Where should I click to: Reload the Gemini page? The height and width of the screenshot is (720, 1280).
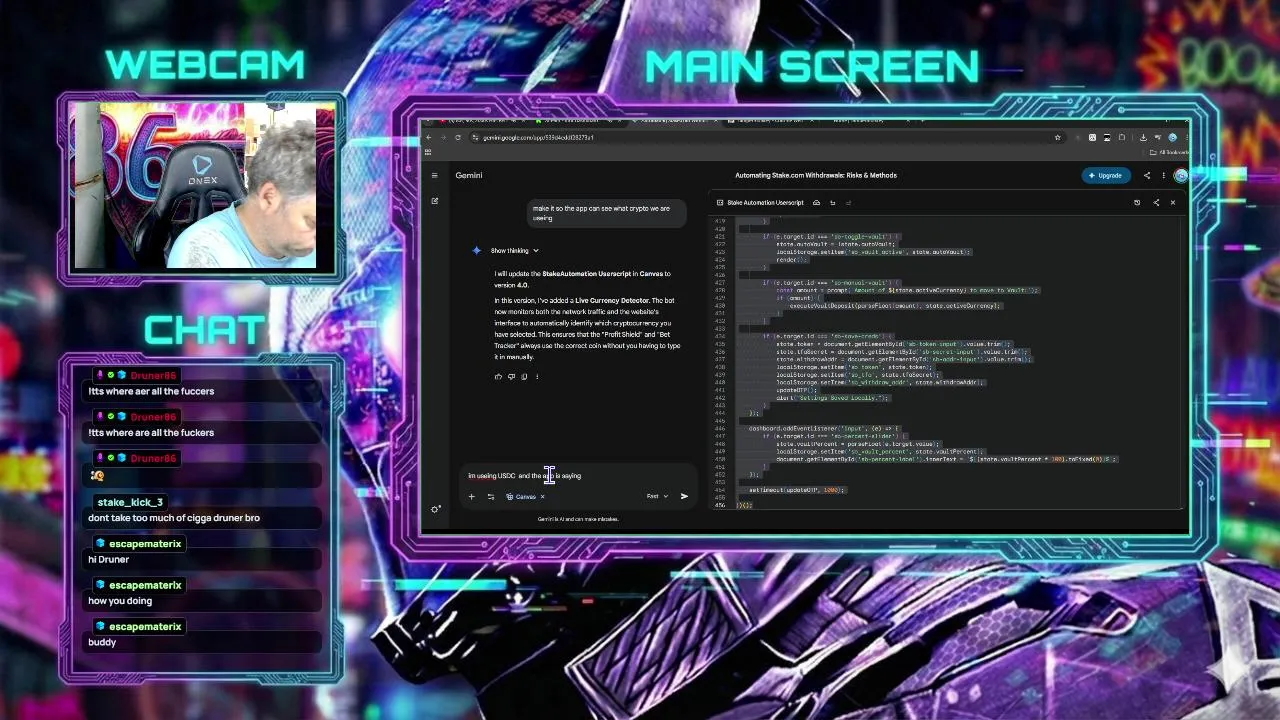click(x=458, y=137)
